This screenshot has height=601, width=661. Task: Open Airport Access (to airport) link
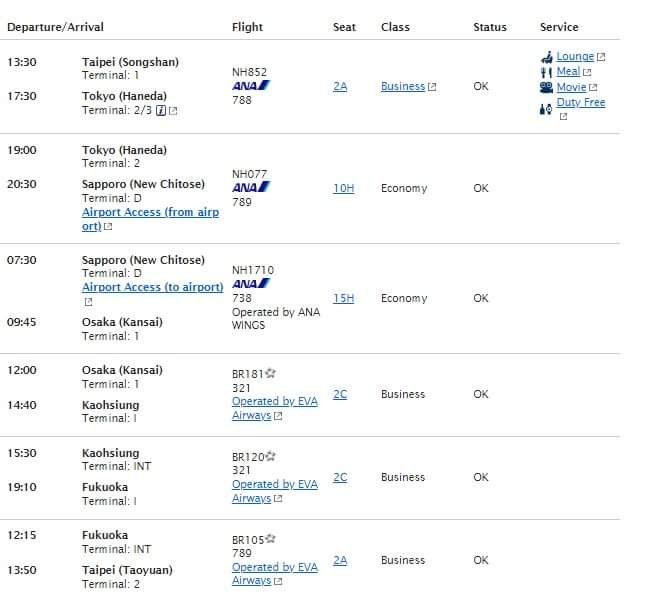152,287
